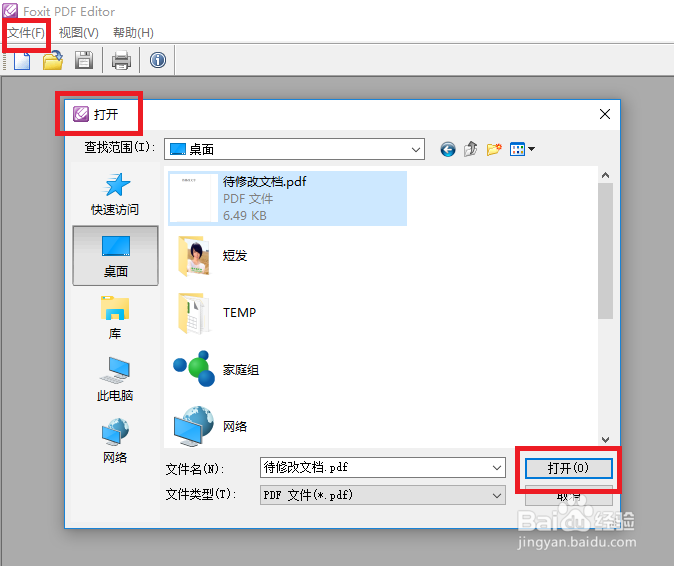The height and width of the screenshot is (566, 674).
Task: Click the 文件名 input field
Action: (x=383, y=468)
